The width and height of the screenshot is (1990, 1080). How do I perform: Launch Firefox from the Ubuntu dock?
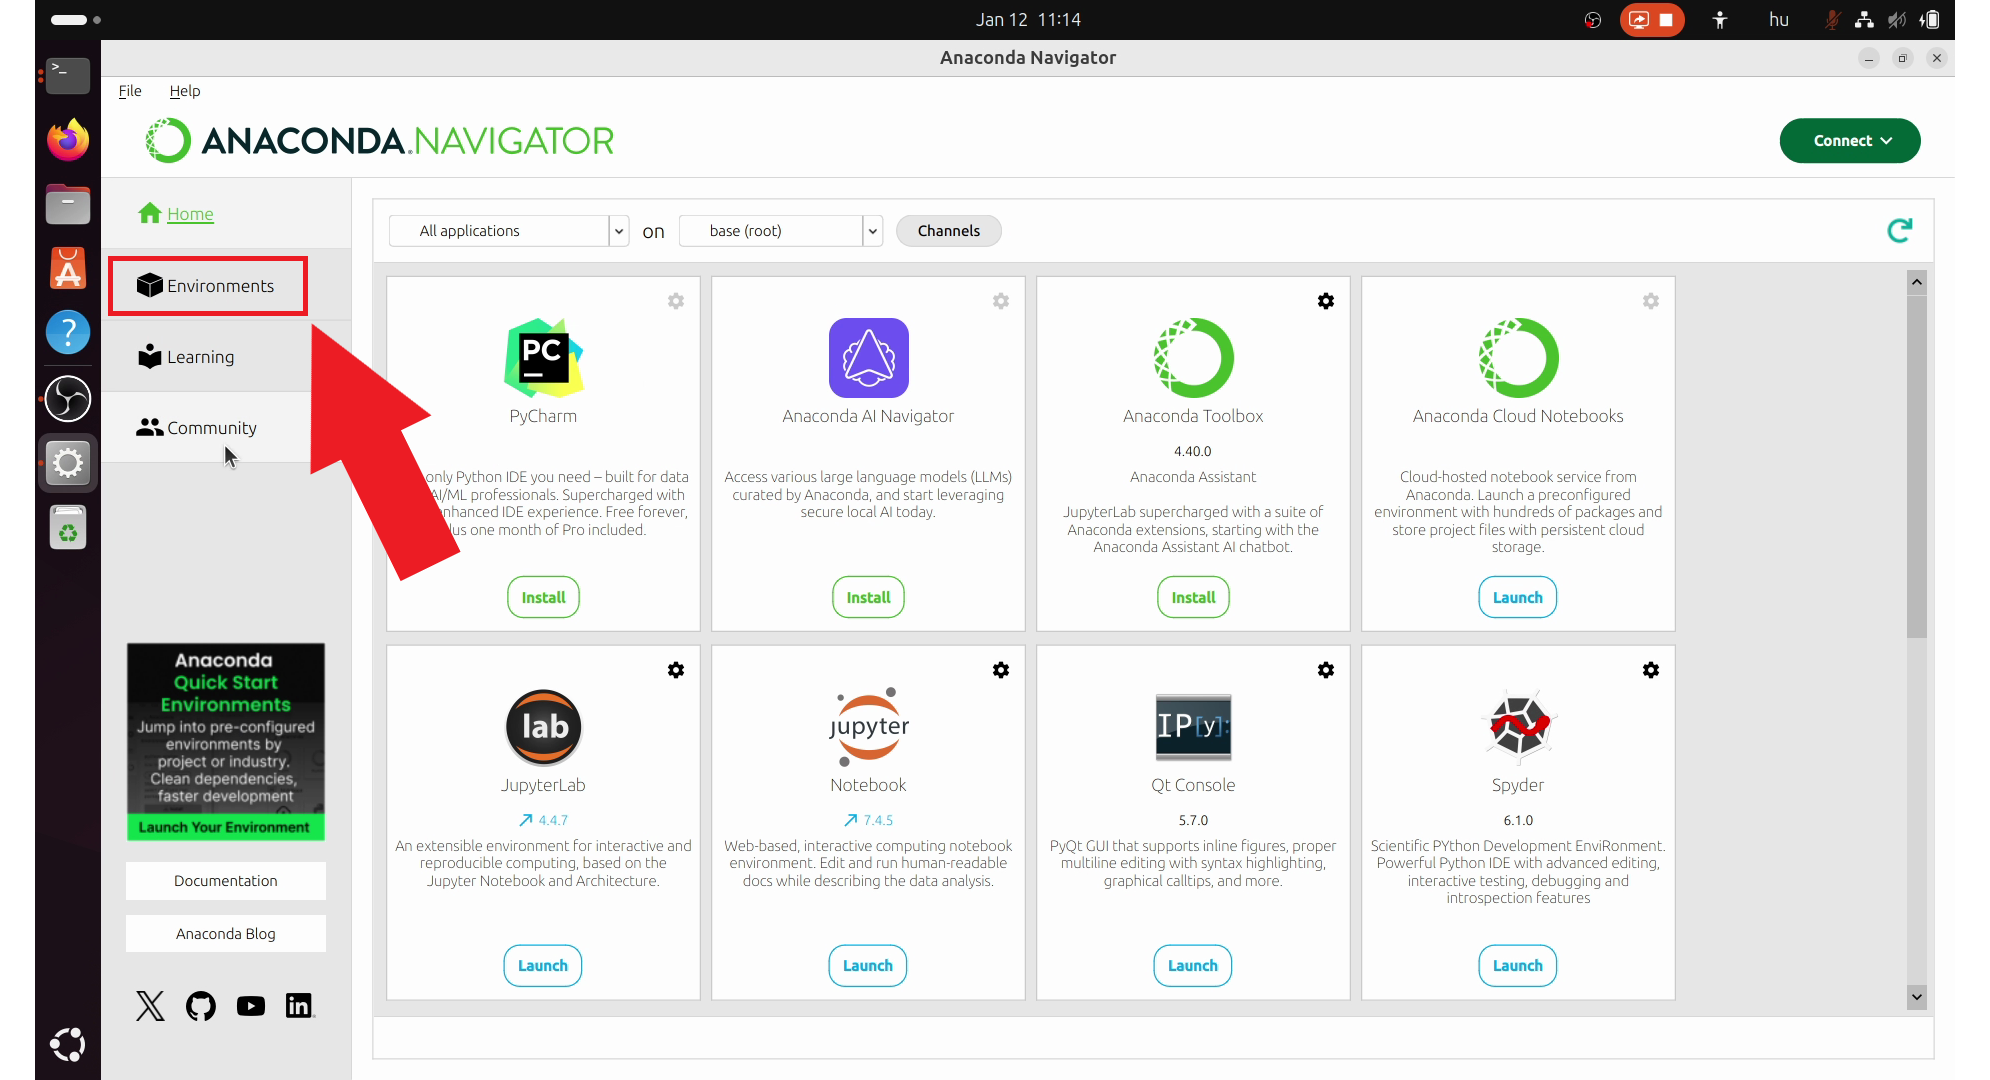(x=67, y=140)
